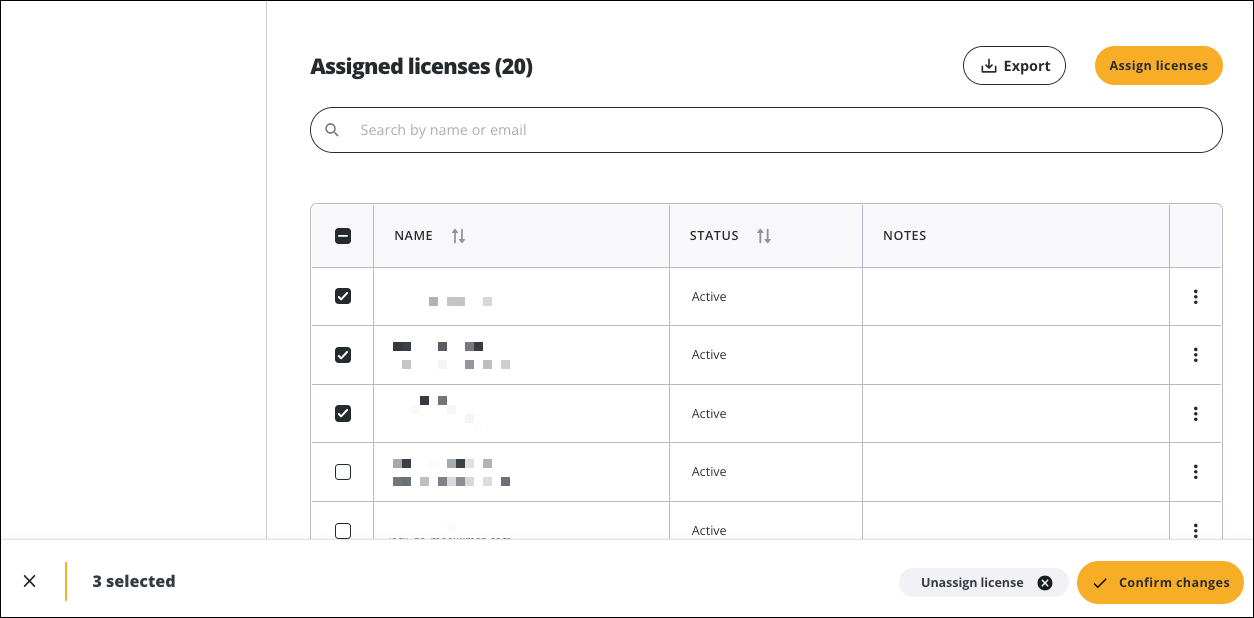
Task: Open three-dot menu for second row
Action: coord(1195,355)
